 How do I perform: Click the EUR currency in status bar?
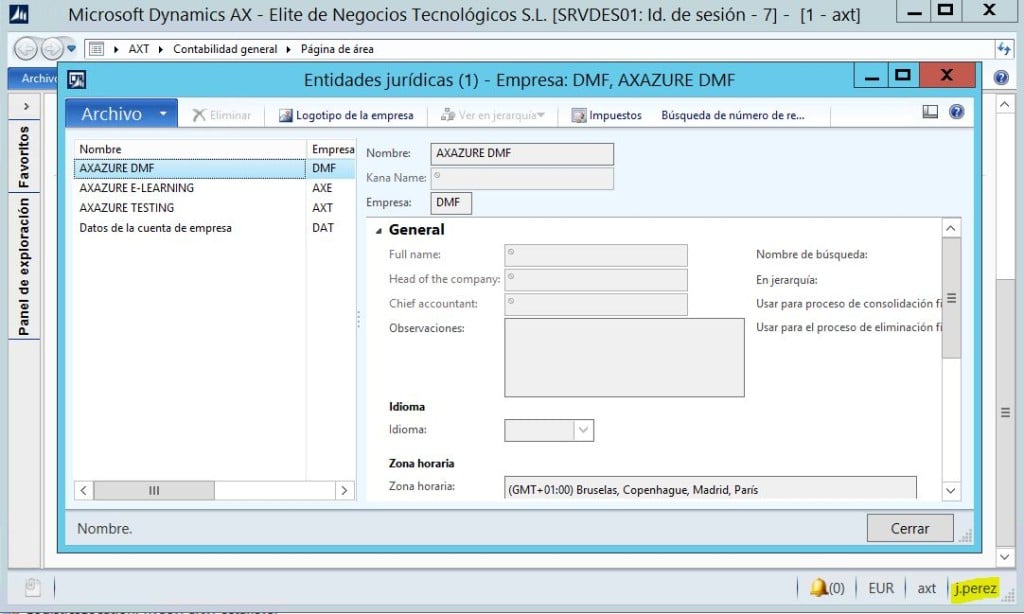tap(881, 589)
